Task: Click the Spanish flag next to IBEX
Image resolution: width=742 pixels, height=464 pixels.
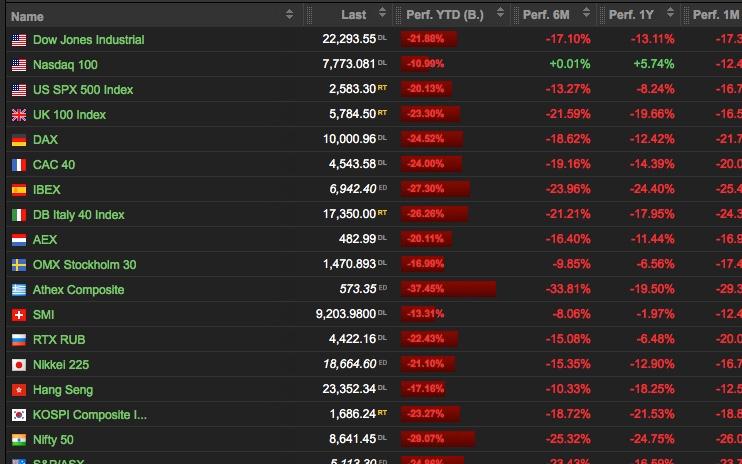Action: click(x=18, y=190)
